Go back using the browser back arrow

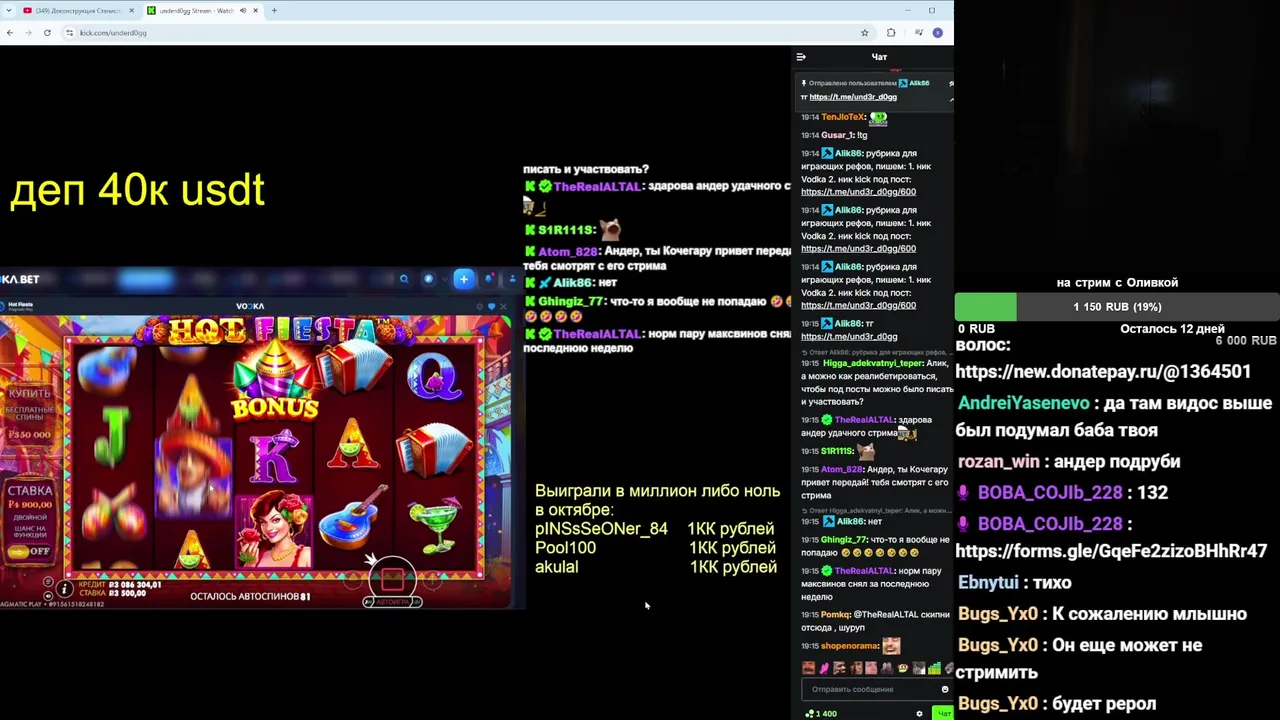(x=9, y=33)
